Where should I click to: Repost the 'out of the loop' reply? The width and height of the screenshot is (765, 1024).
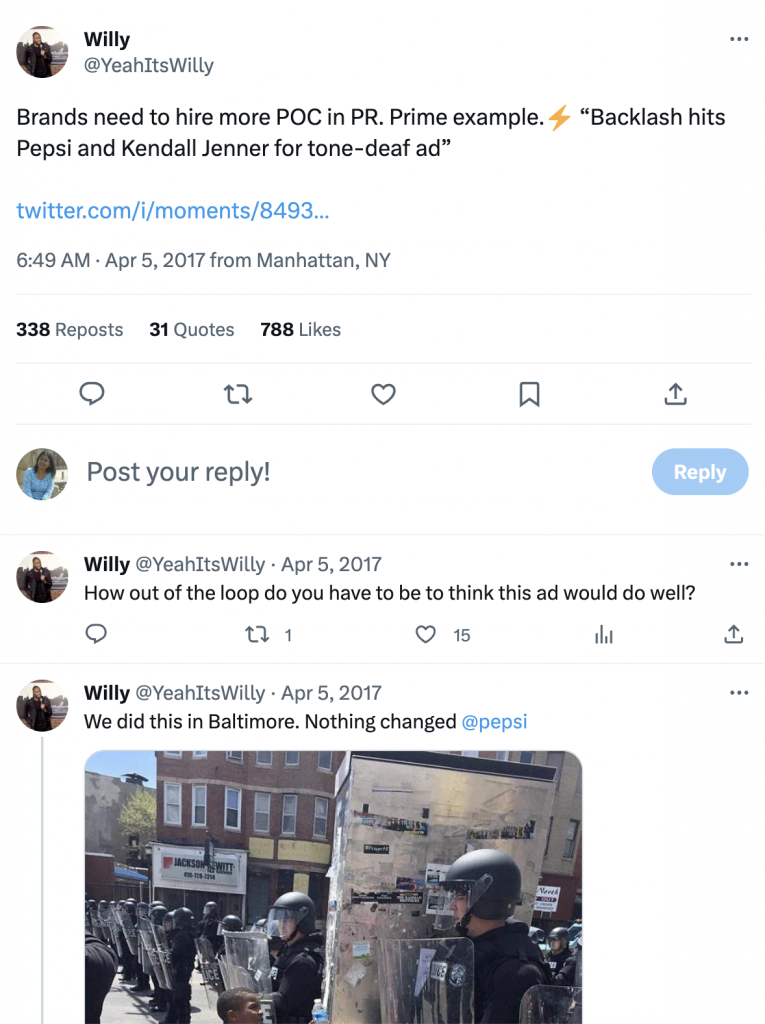click(x=259, y=635)
